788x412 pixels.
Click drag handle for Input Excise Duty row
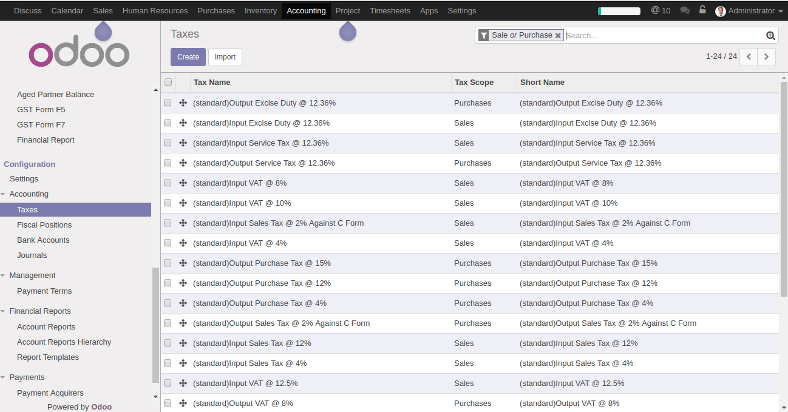[x=183, y=123]
